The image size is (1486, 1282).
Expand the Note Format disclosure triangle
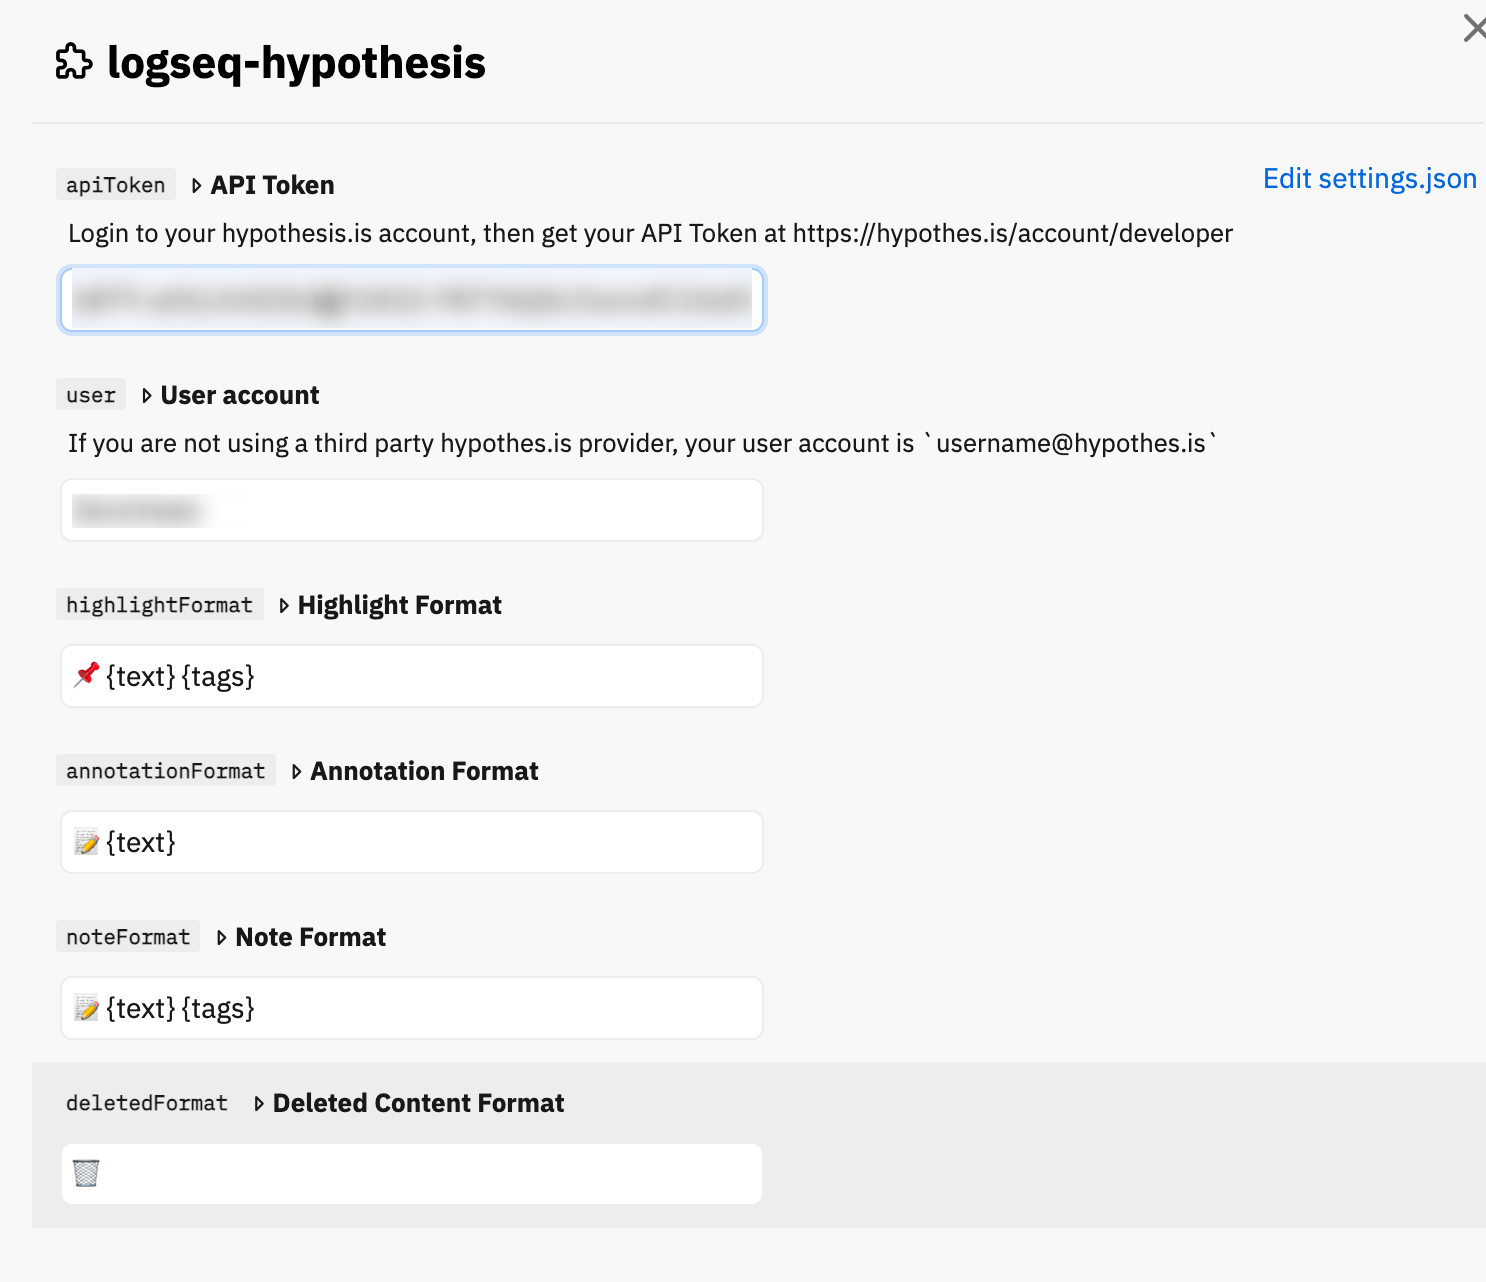pyautogui.click(x=222, y=938)
